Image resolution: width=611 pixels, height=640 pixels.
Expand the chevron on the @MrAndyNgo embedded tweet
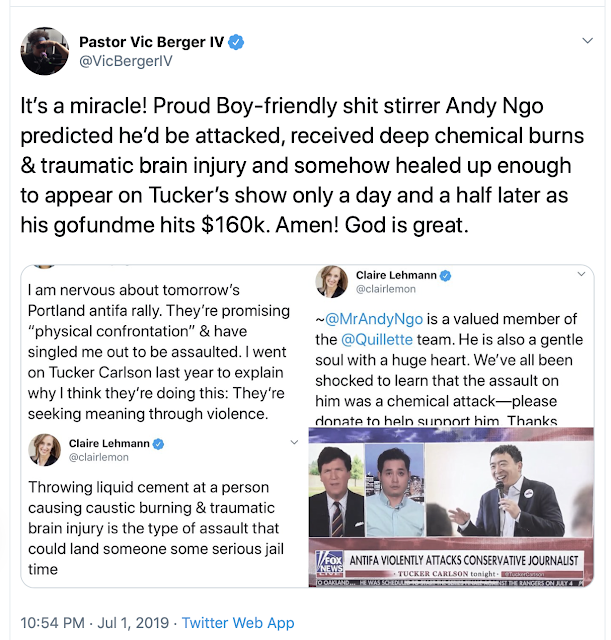pos(578,275)
